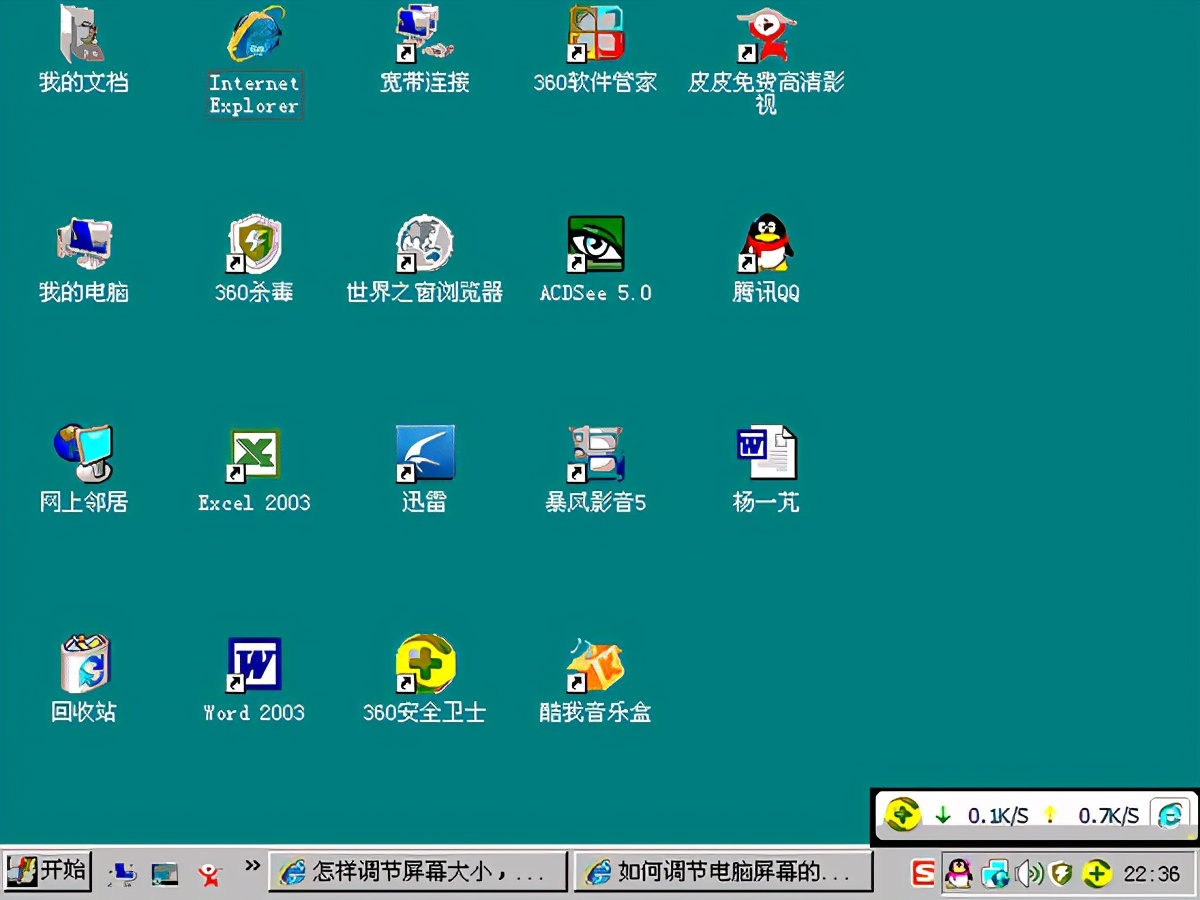Screen dimensions: 1200x900
Task: Launch the 迅雷 Thunder downloader
Action: [x=424, y=450]
